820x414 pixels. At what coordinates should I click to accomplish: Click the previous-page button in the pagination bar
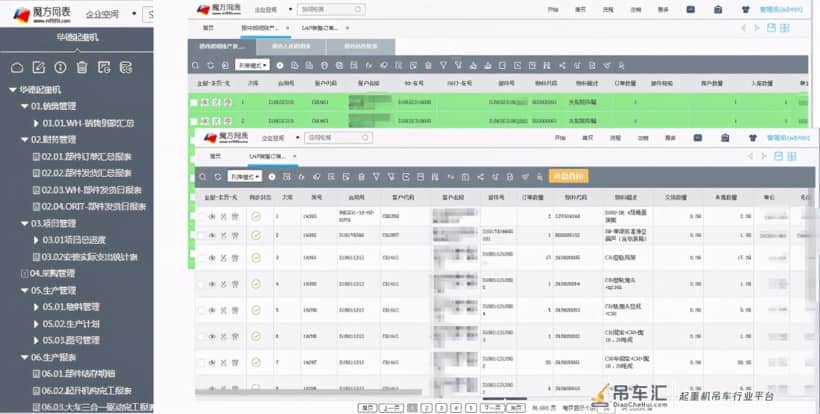[391, 408]
